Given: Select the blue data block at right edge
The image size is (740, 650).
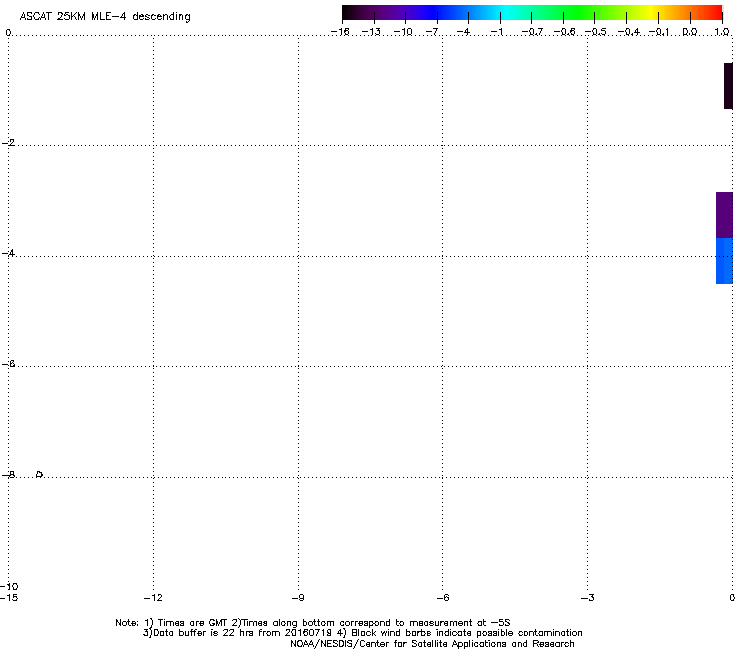Looking at the screenshot, I should (x=724, y=261).
